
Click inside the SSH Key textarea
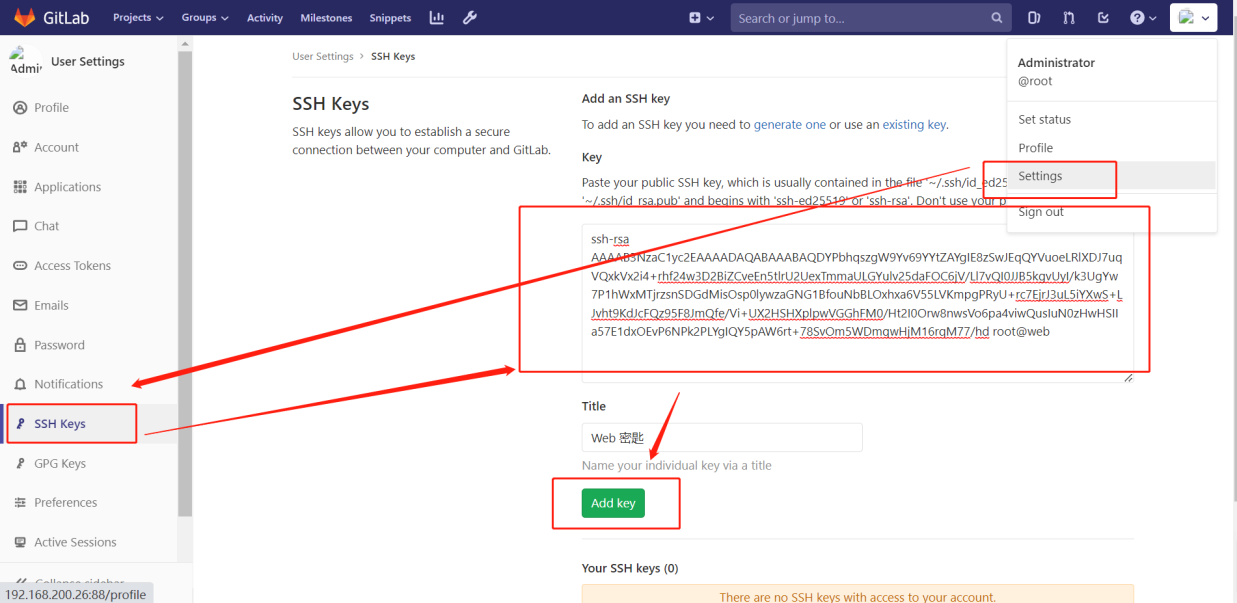(x=858, y=303)
